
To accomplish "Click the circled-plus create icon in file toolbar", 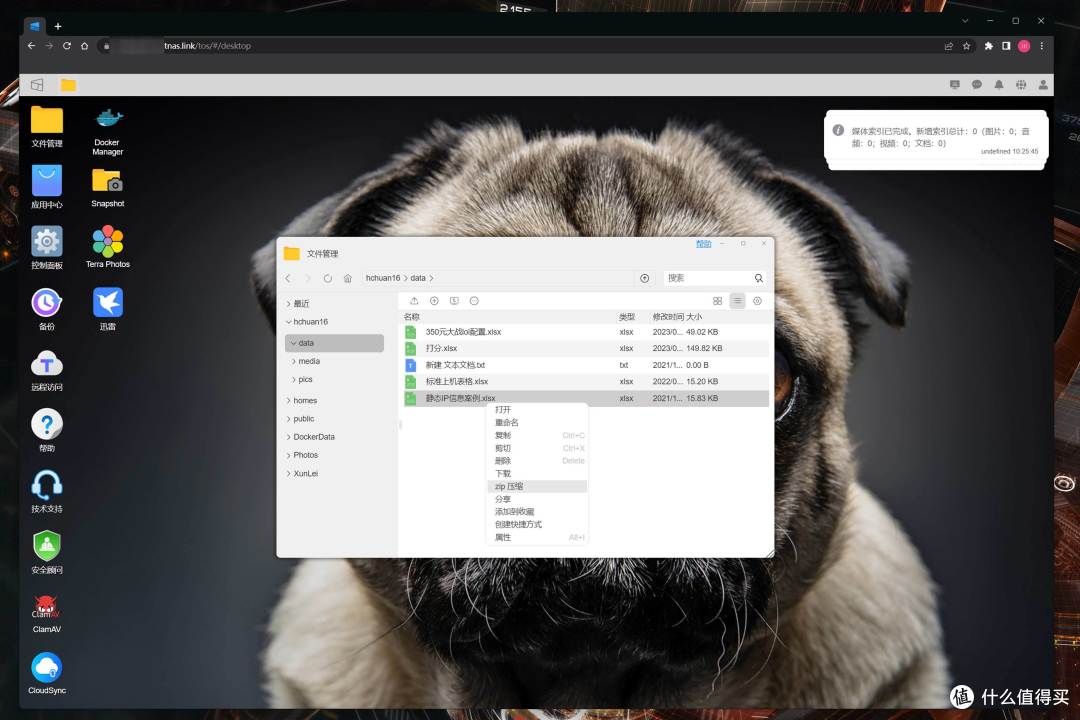I will (x=434, y=301).
